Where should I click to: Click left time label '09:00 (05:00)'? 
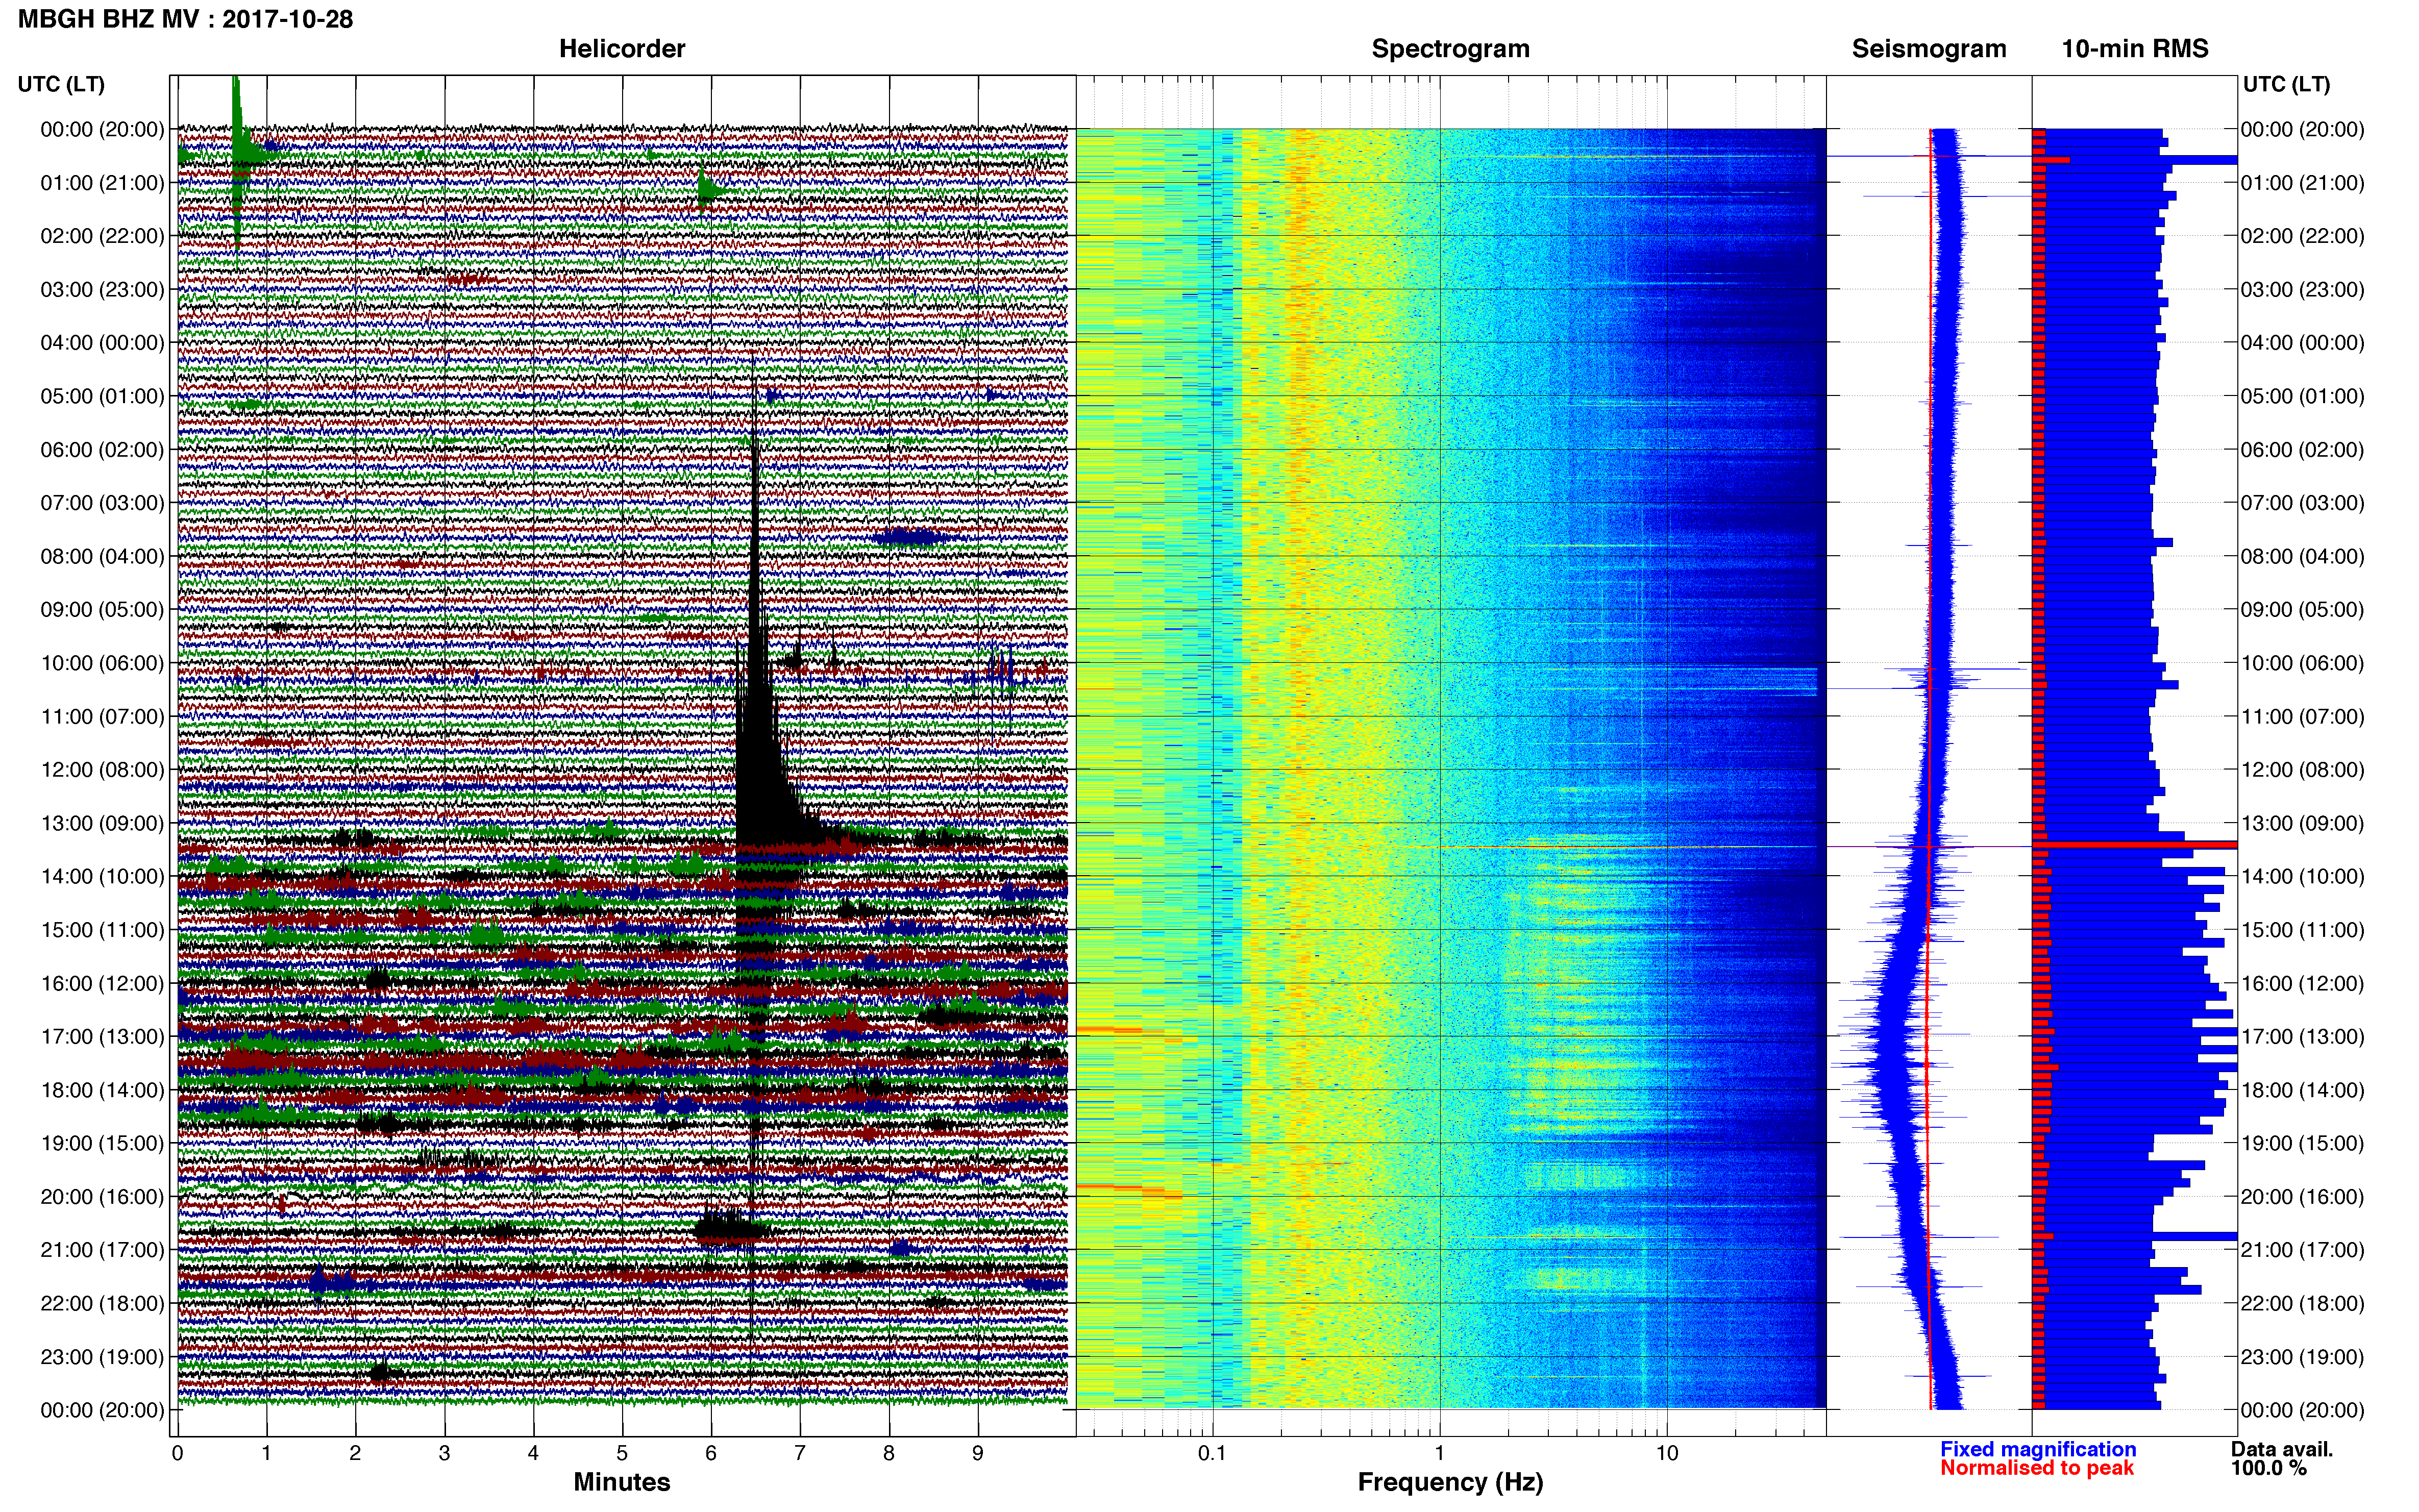102,610
